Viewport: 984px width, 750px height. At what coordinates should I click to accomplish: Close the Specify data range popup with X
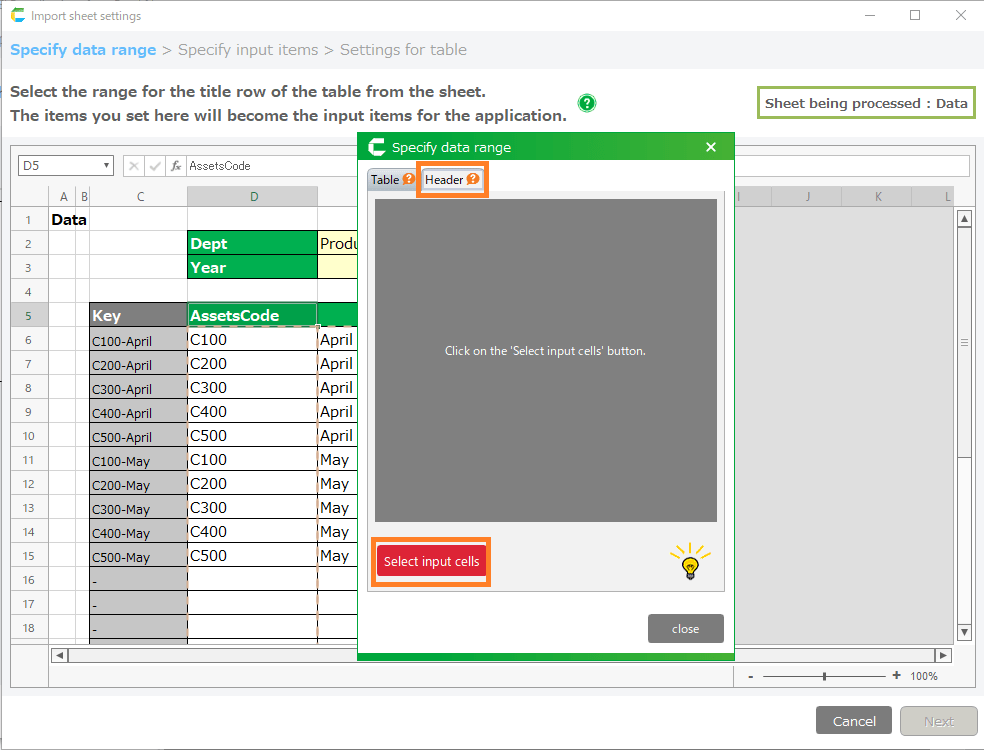tap(711, 147)
